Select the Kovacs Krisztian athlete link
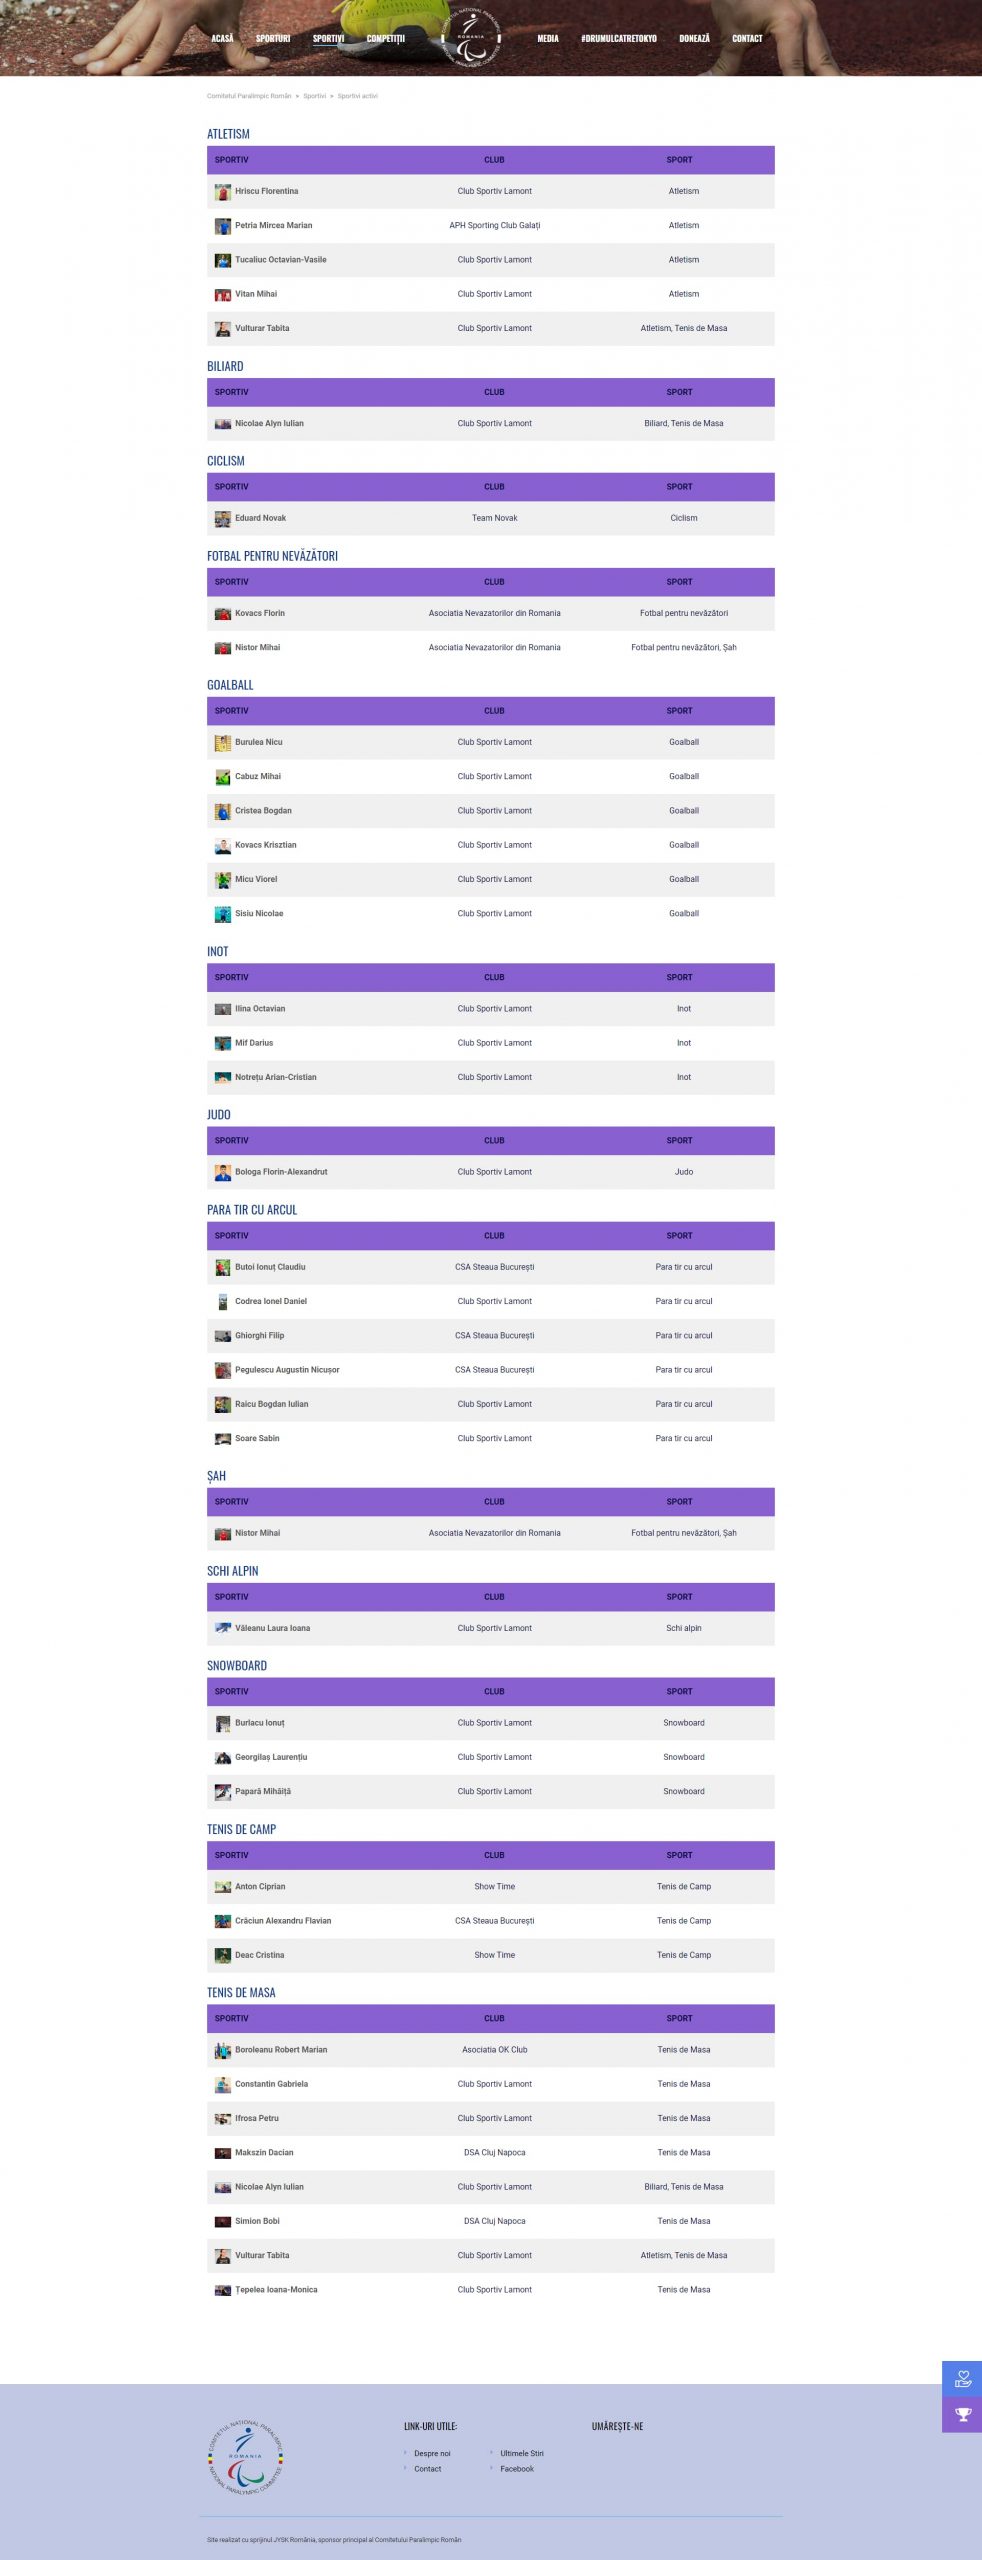 [x=265, y=845]
